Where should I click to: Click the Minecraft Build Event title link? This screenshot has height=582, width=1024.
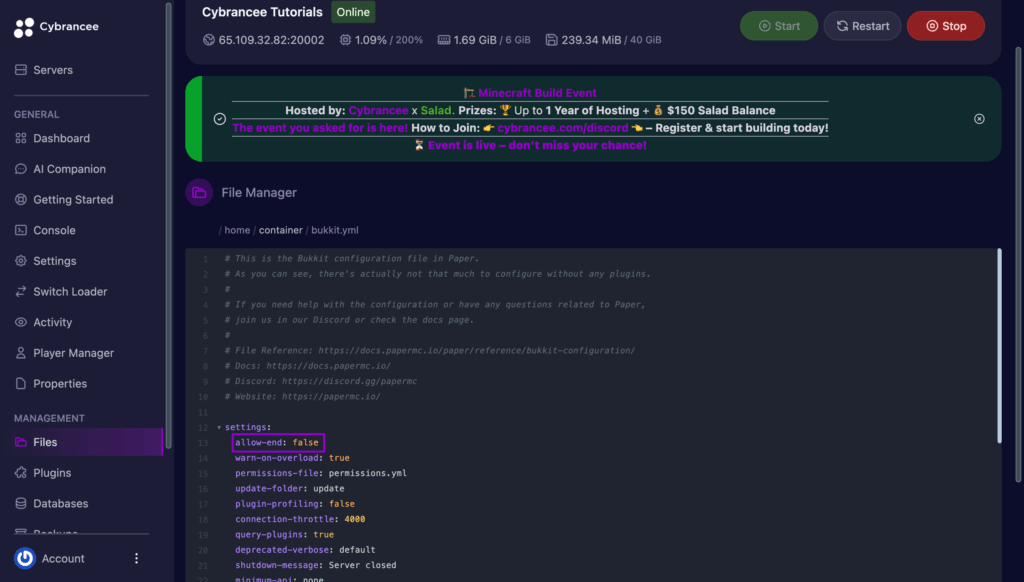[x=537, y=93]
